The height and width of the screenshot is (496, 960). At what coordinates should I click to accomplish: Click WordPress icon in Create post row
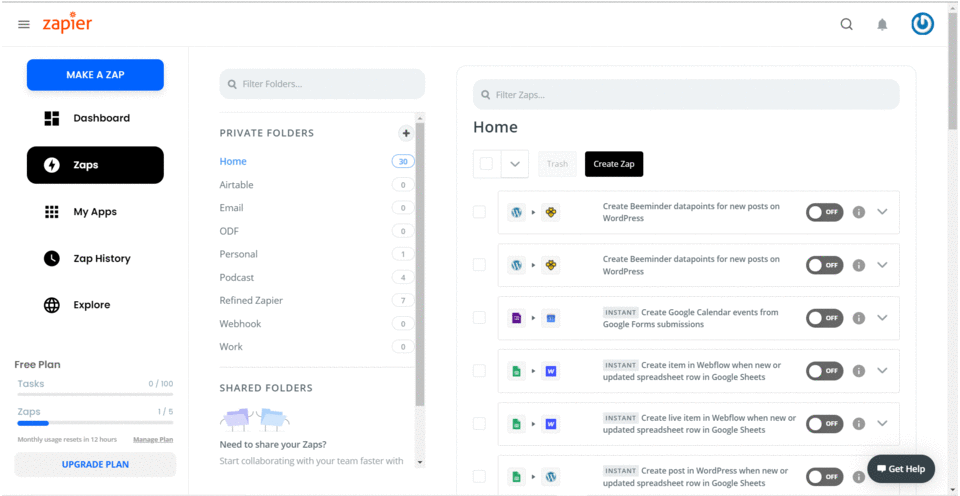(x=550, y=476)
